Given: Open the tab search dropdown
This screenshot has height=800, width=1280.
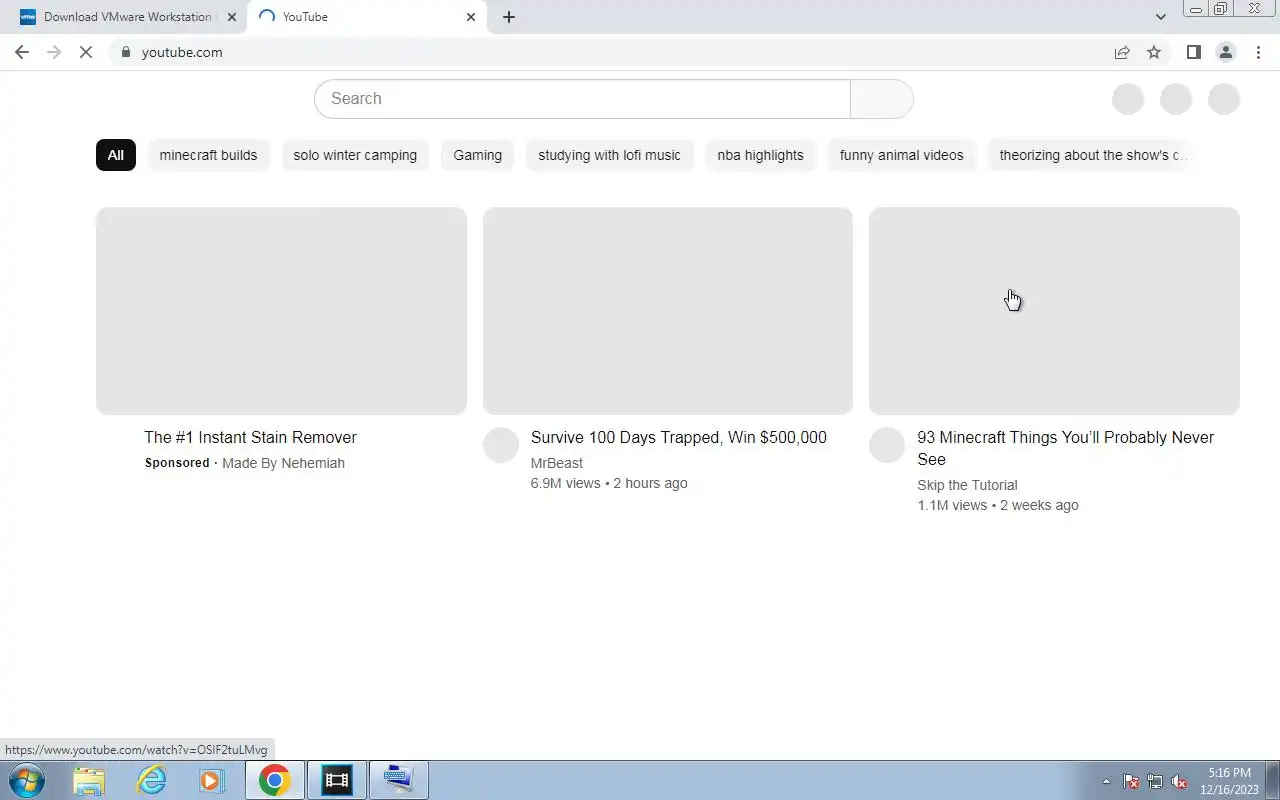Looking at the screenshot, I should 1160,17.
